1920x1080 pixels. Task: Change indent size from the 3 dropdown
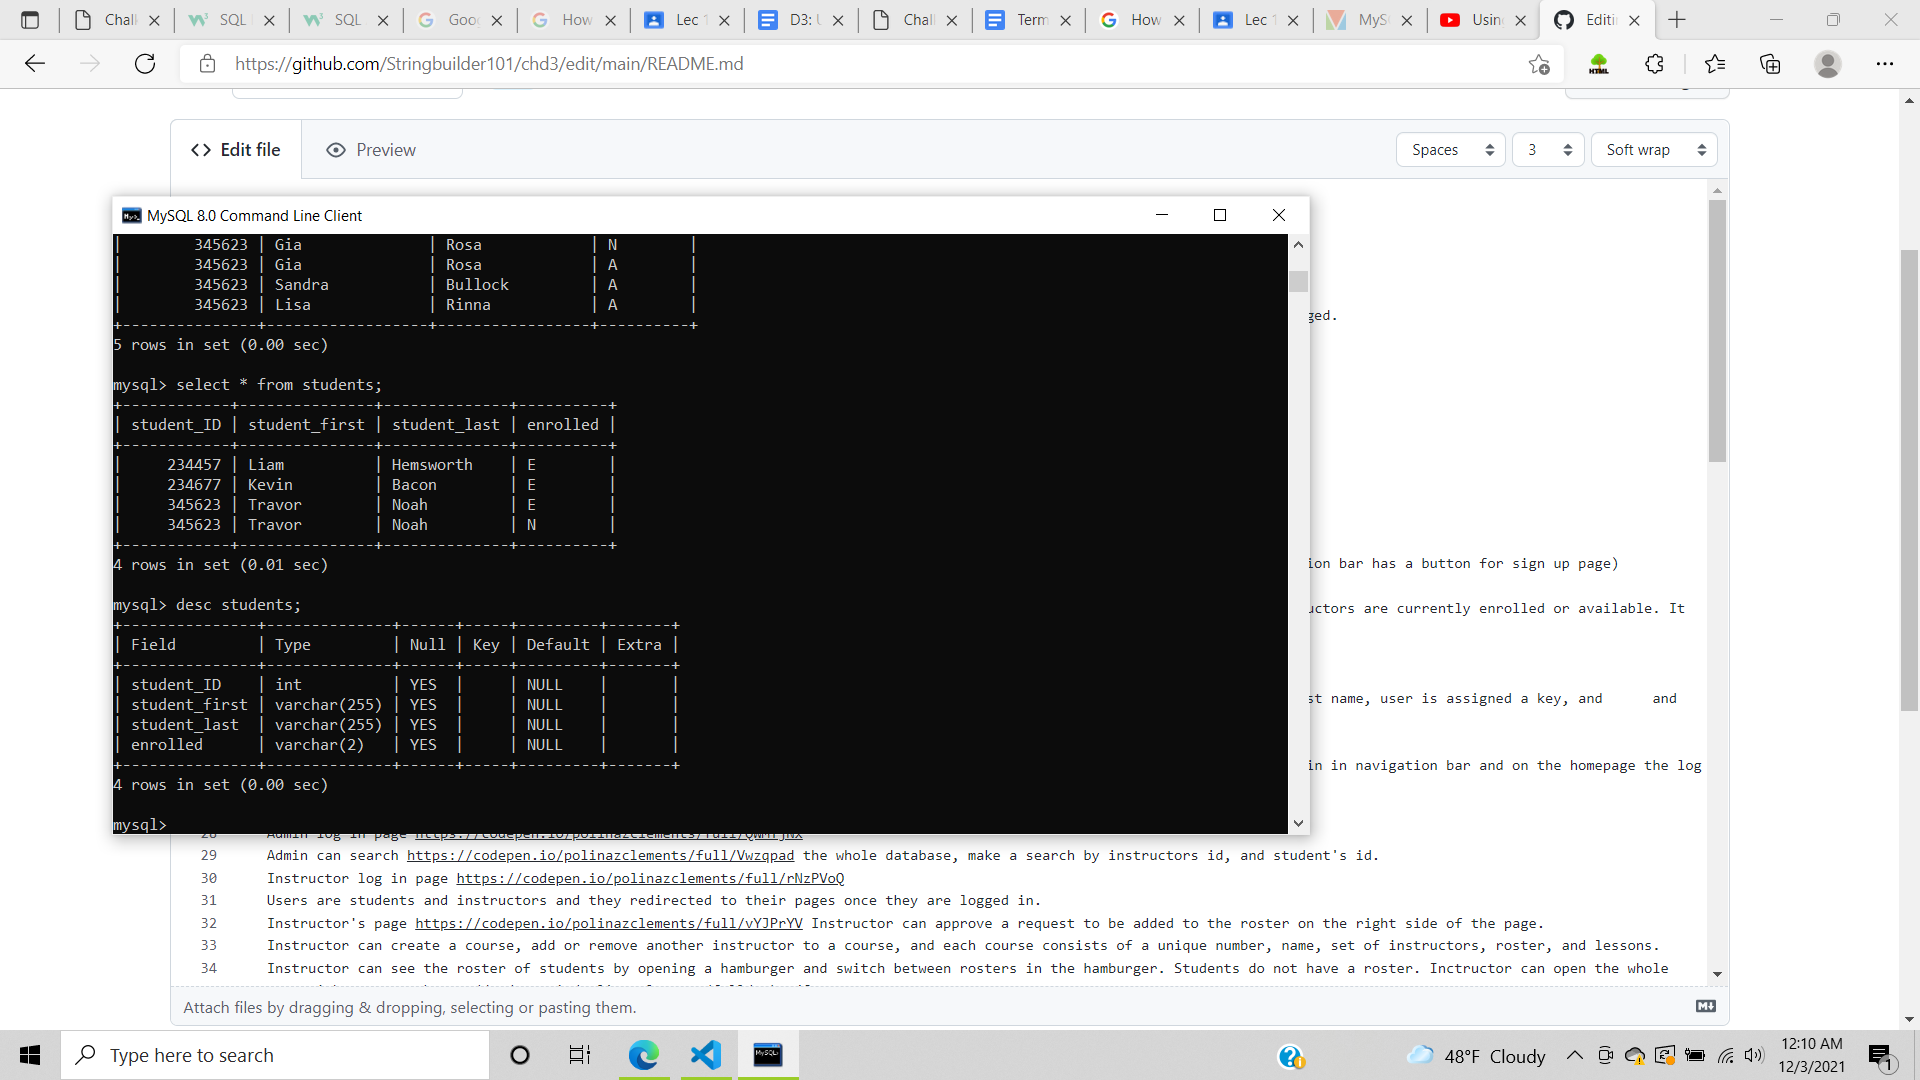click(x=1547, y=149)
